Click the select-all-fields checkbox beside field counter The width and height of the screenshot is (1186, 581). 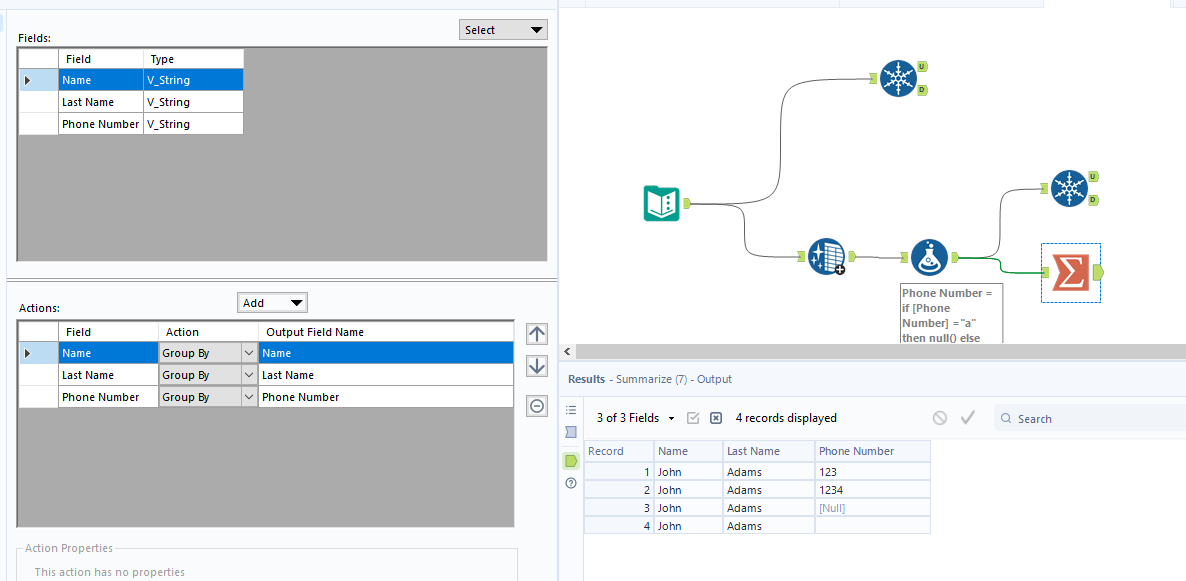pyautogui.click(x=693, y=418)
